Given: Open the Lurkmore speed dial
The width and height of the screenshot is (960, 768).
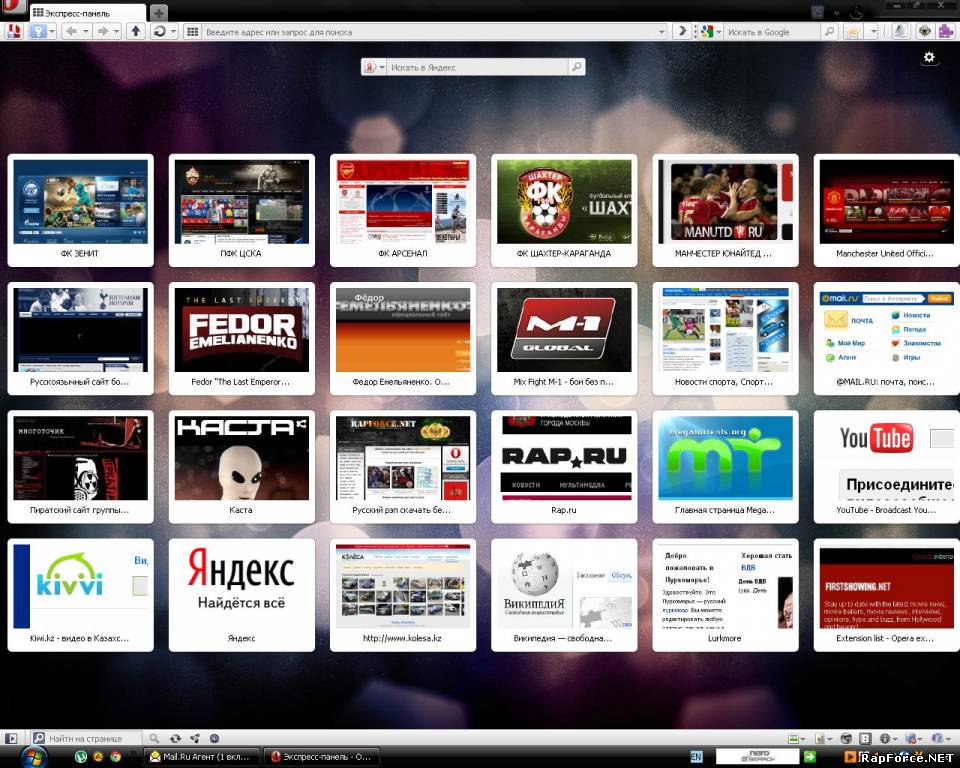Looking at the screenshot, I should (x=725, y=595).
